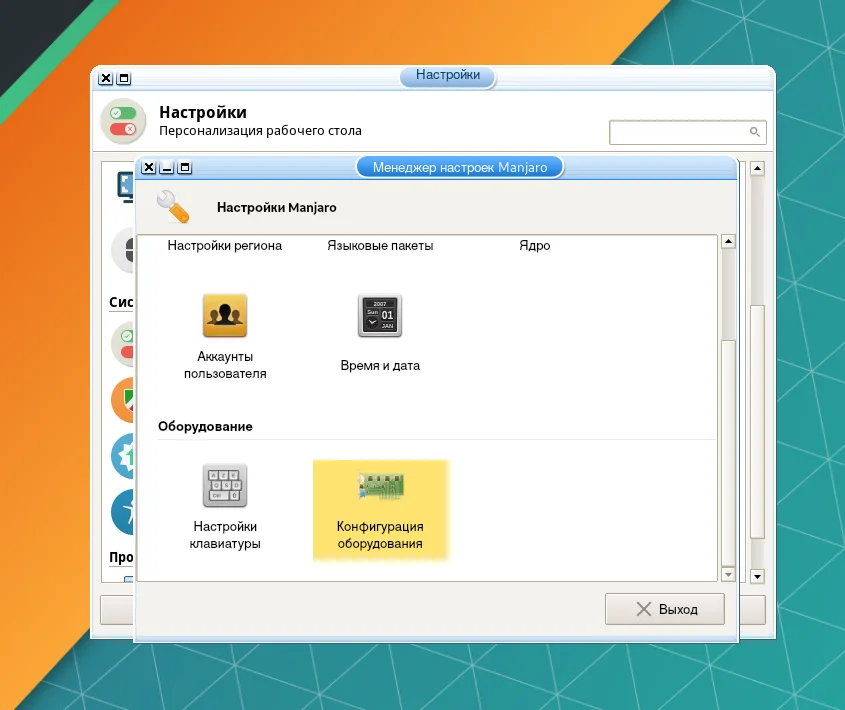
Task: Close the Менеджер настроек Manjaro window
Action: pos(149,168)
